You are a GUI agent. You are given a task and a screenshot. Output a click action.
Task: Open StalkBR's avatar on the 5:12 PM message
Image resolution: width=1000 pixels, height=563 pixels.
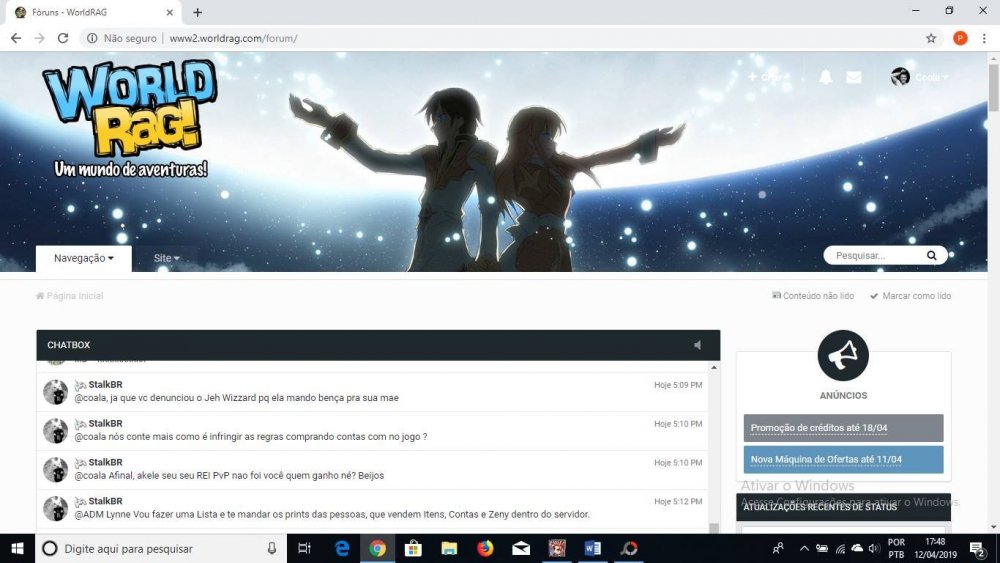(55, 509)
